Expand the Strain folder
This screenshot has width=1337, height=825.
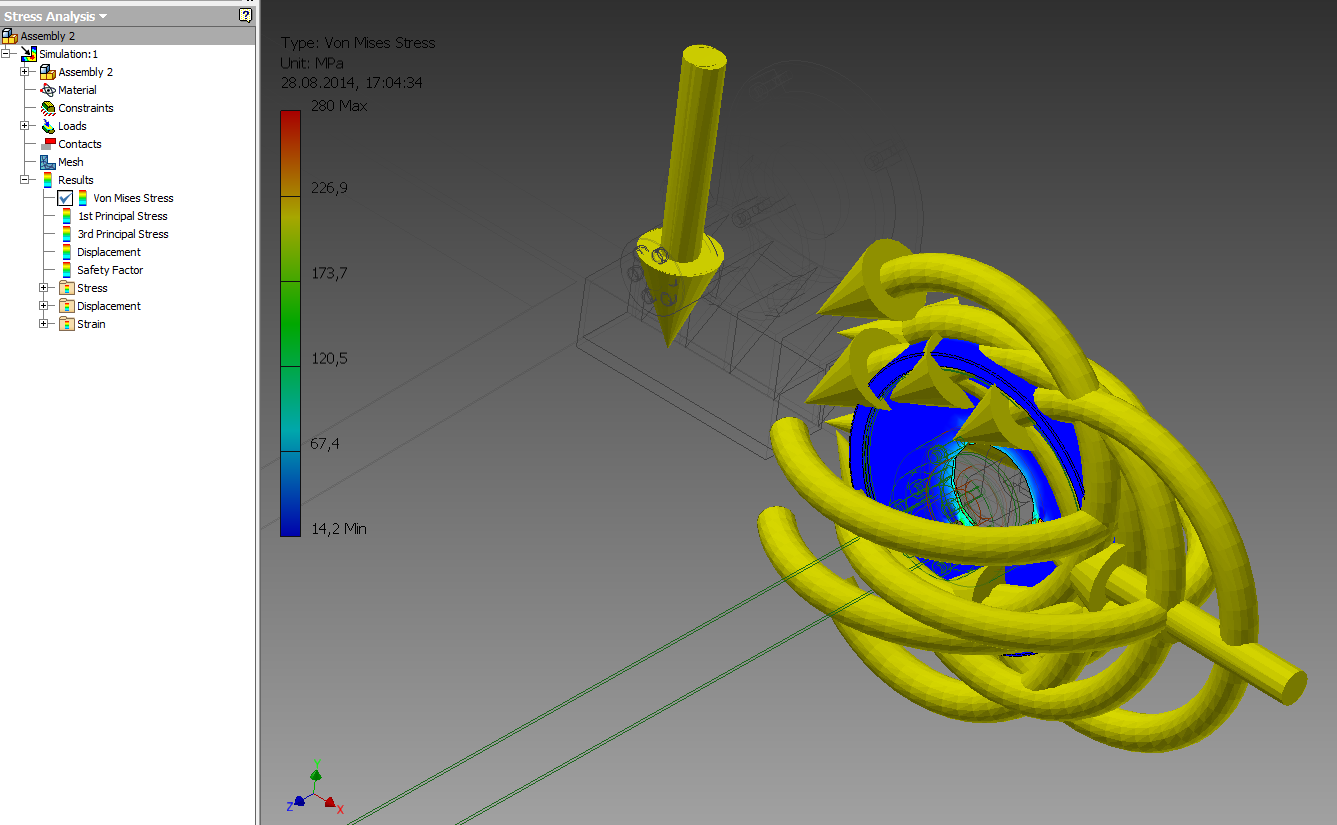(44, 324)
